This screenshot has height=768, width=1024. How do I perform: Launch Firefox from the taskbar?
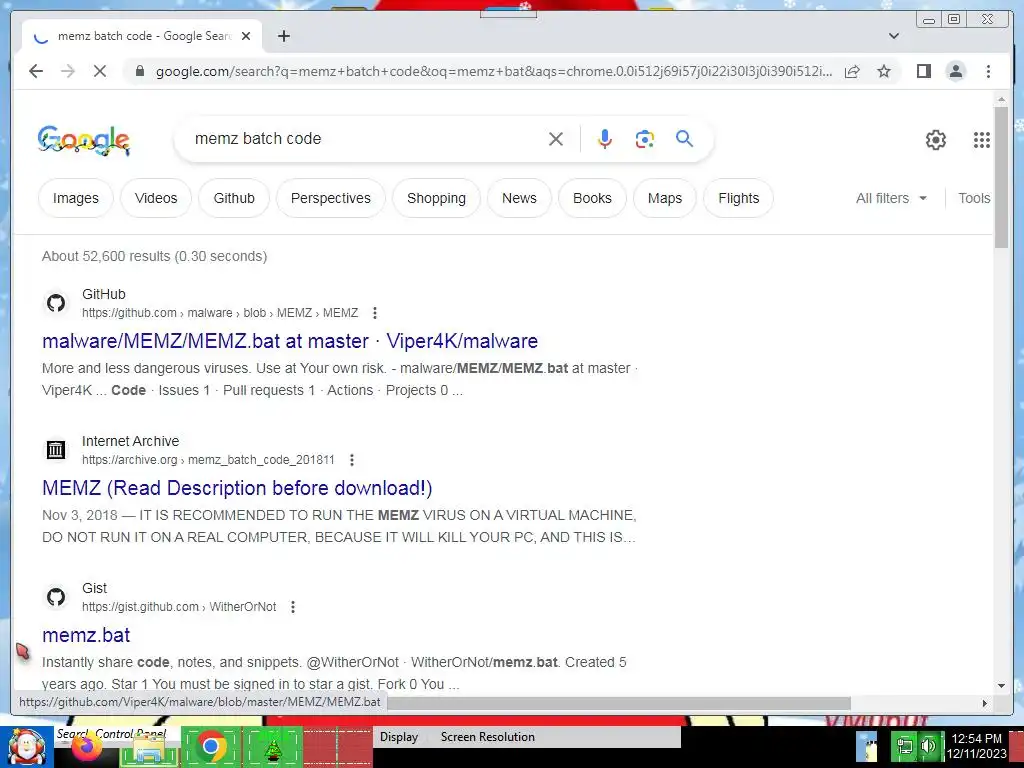click(x=87, y=748)
